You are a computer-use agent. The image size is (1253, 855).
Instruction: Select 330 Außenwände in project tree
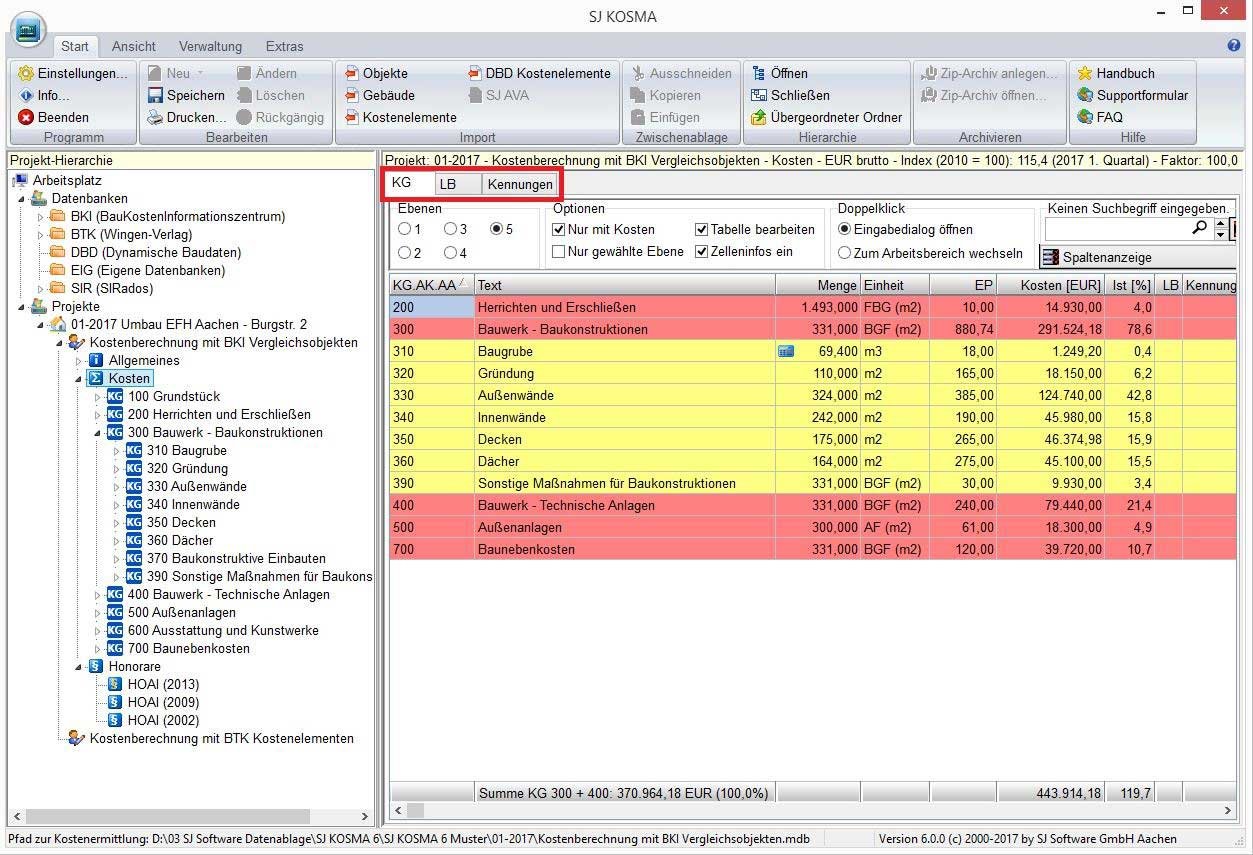point(196,486)
